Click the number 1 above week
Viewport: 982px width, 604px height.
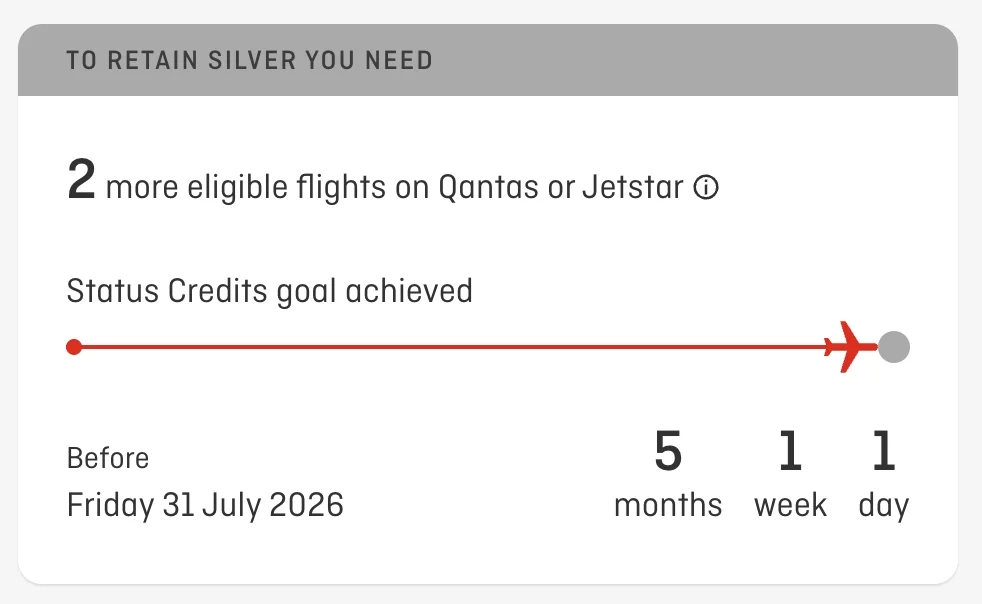click(790, 452)
